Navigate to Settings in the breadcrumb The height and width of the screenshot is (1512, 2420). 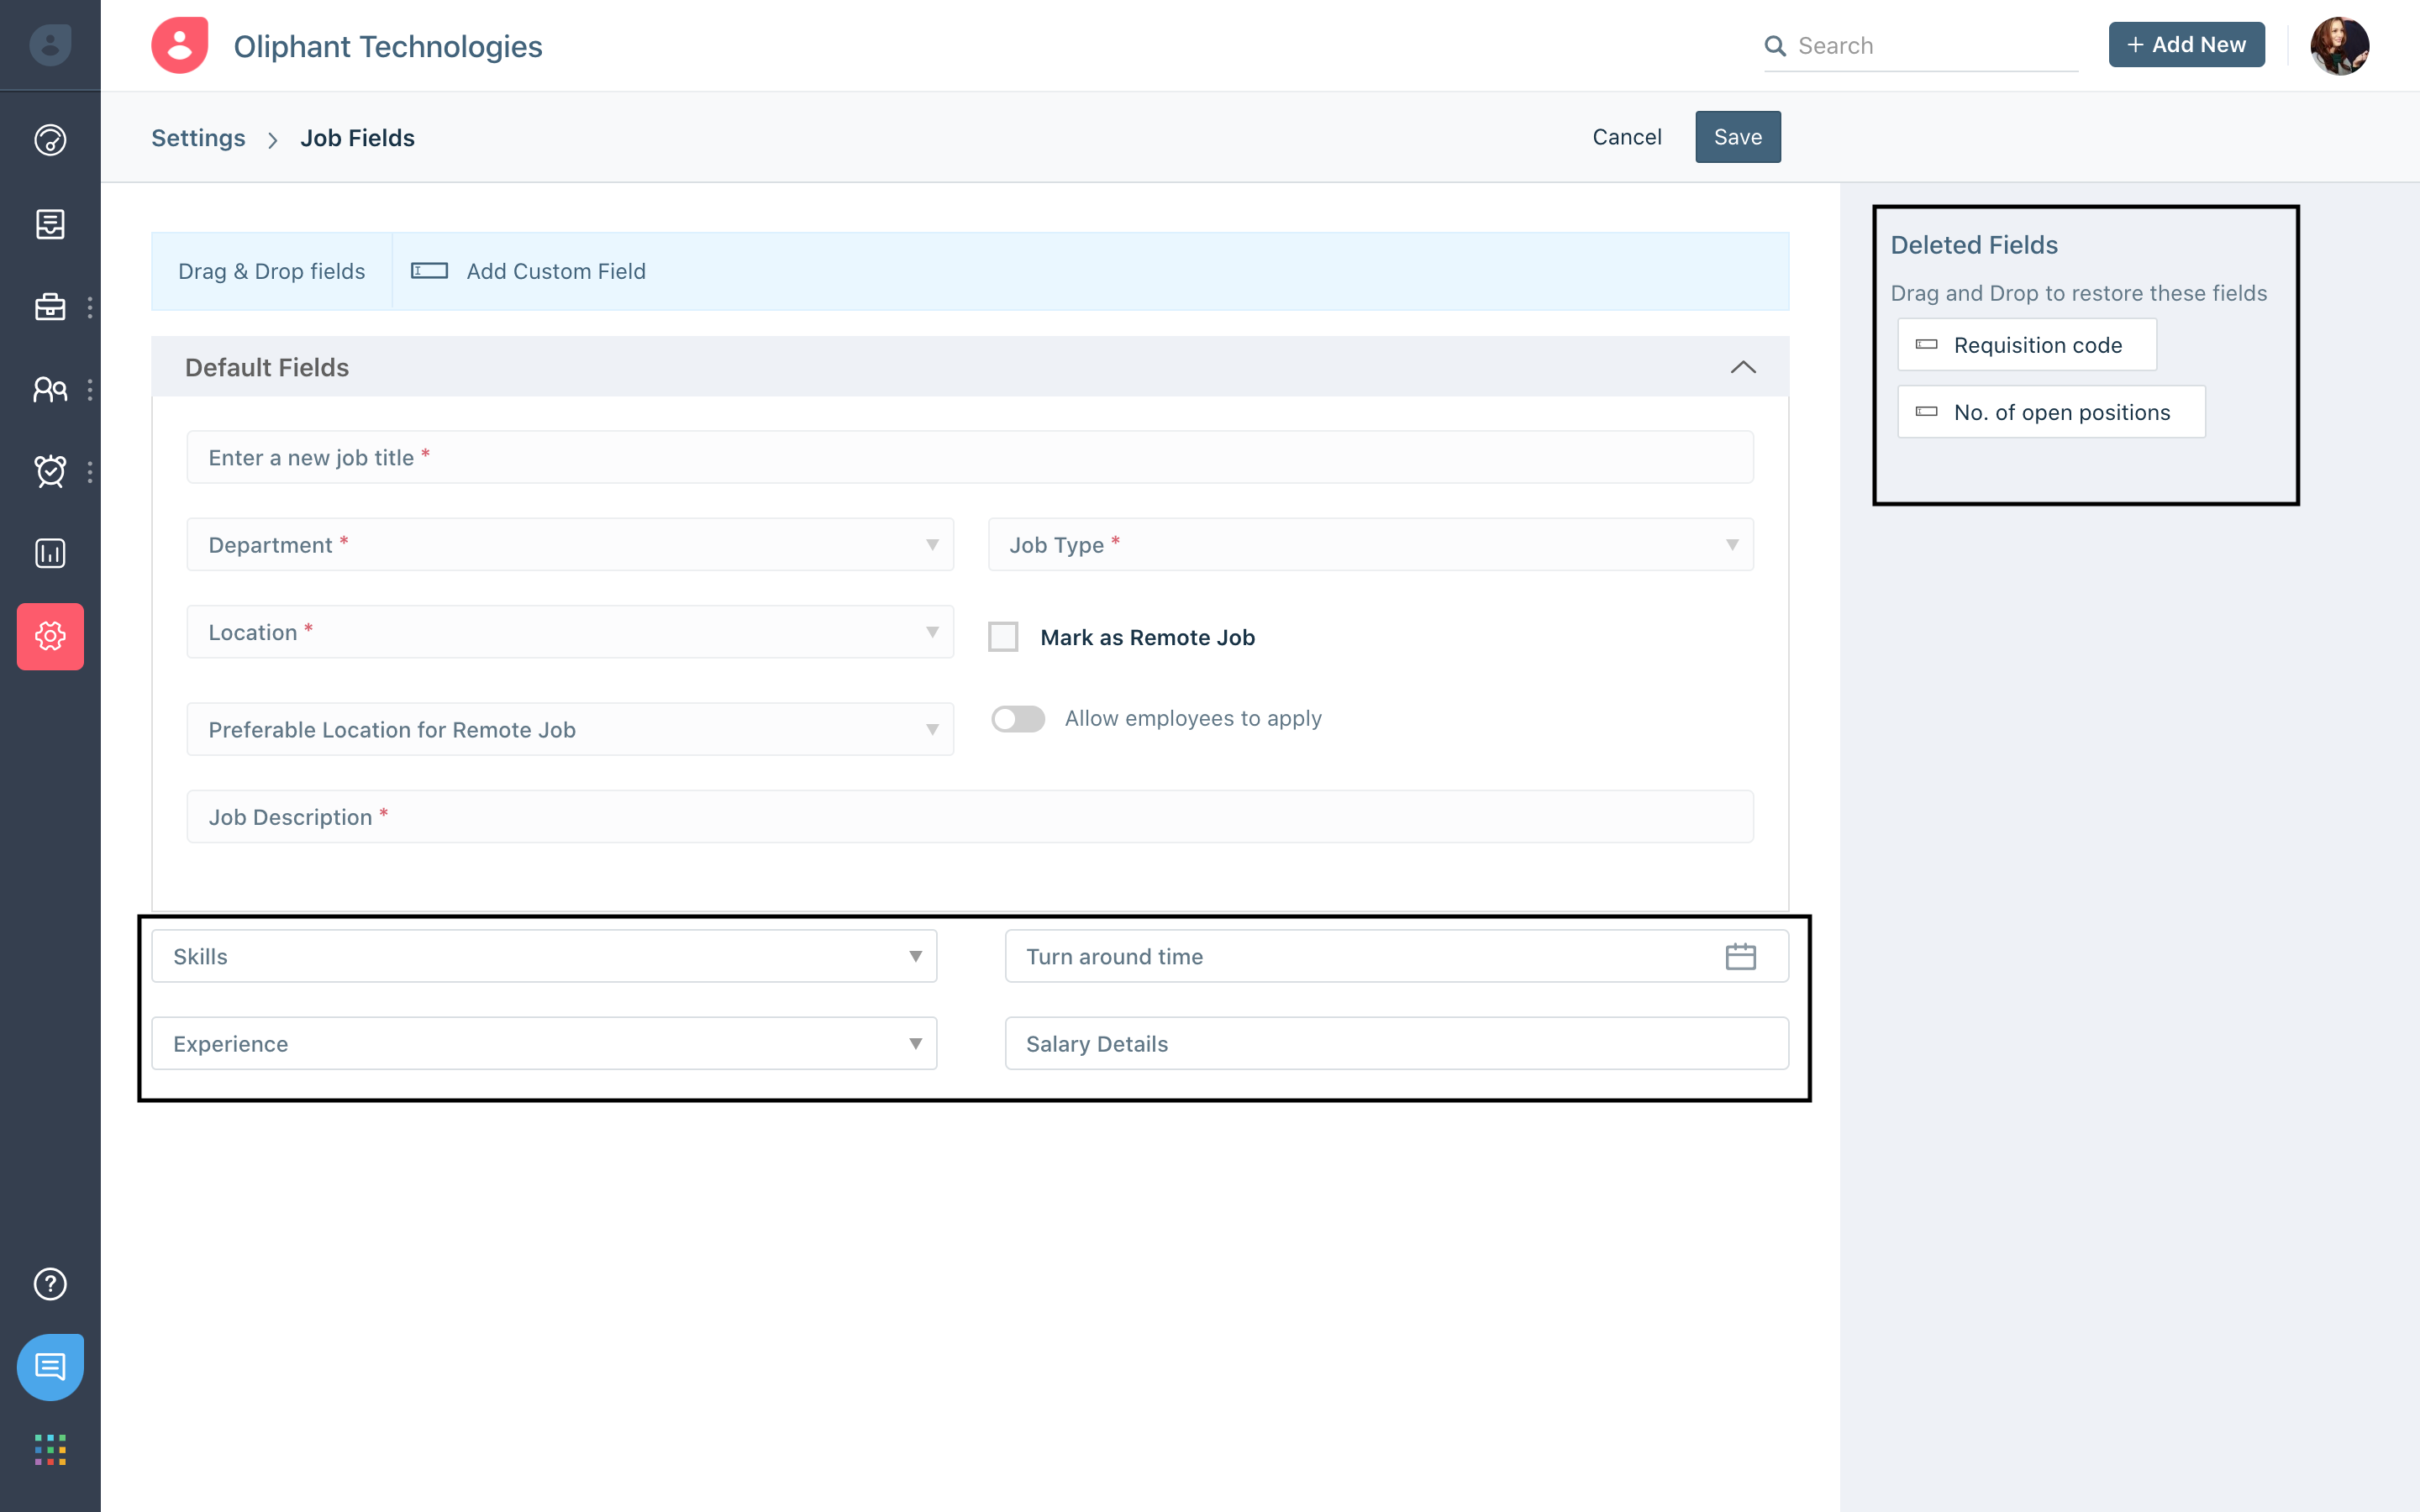(198, 137)
